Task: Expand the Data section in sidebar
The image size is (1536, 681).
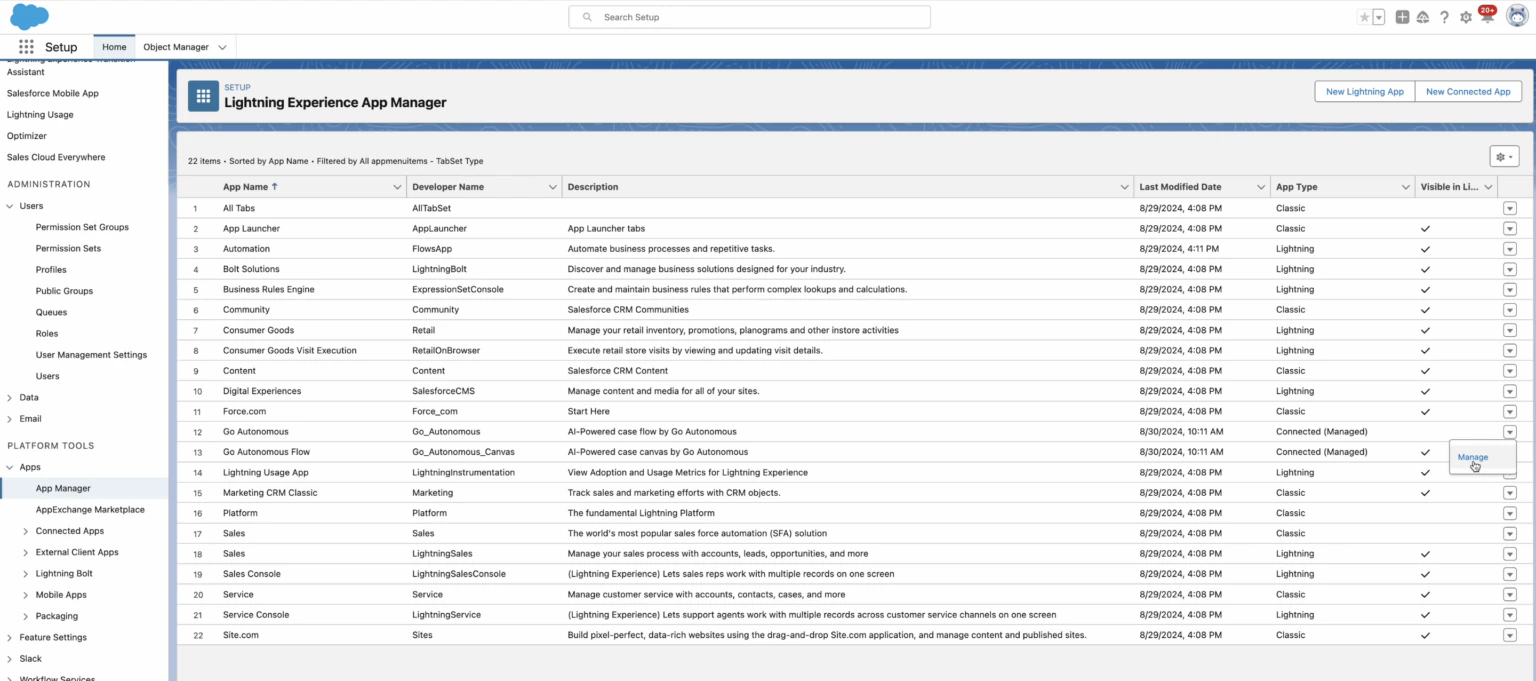Action: click(10, 397)
